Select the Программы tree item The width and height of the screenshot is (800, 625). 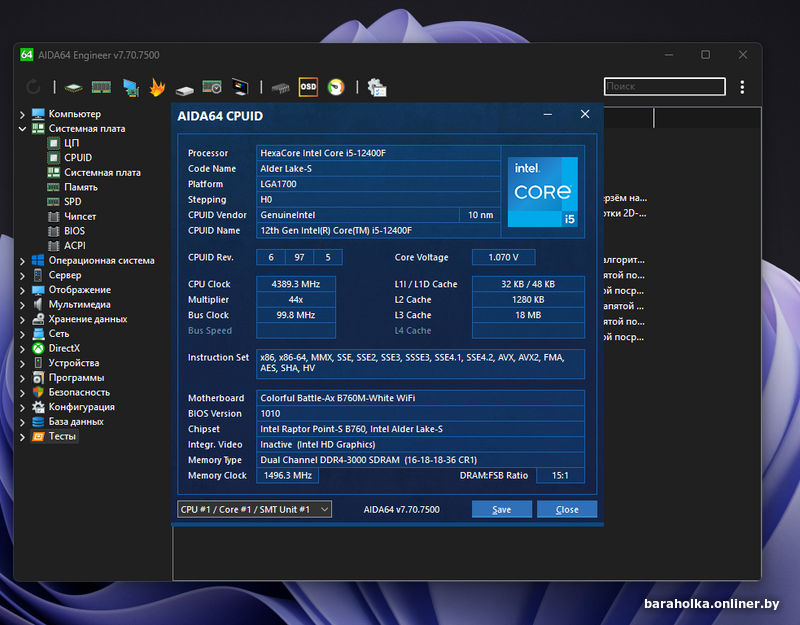pos(68,378)
